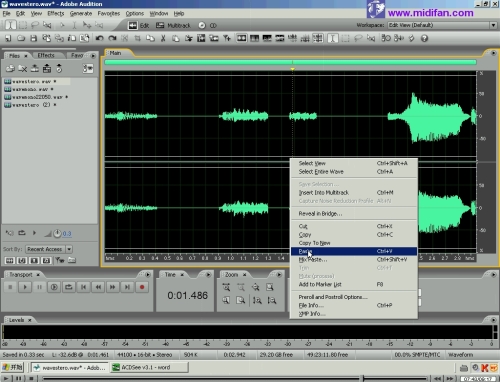
Task: Open Main panel options arrow at top right
Action: (x=493, y=53)
